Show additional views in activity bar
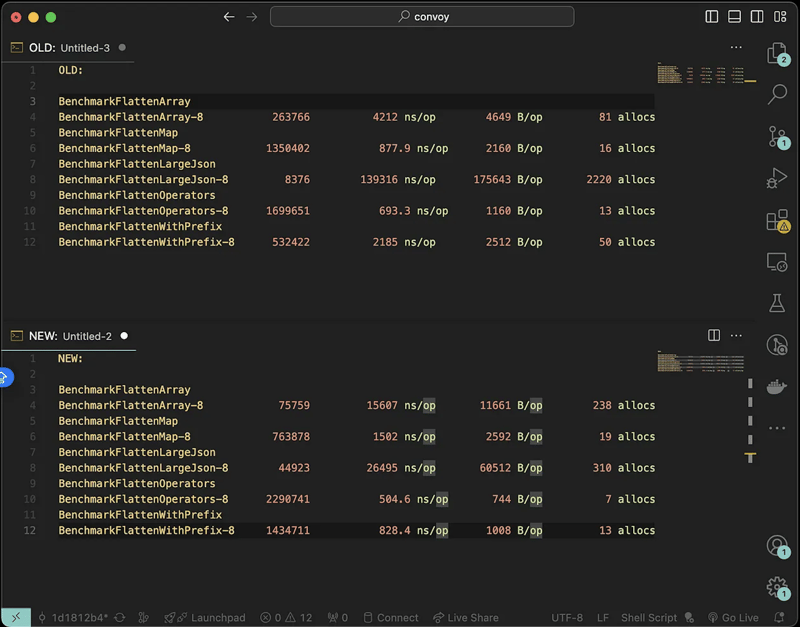The image size is (800, 627). (x=776, y=428)
